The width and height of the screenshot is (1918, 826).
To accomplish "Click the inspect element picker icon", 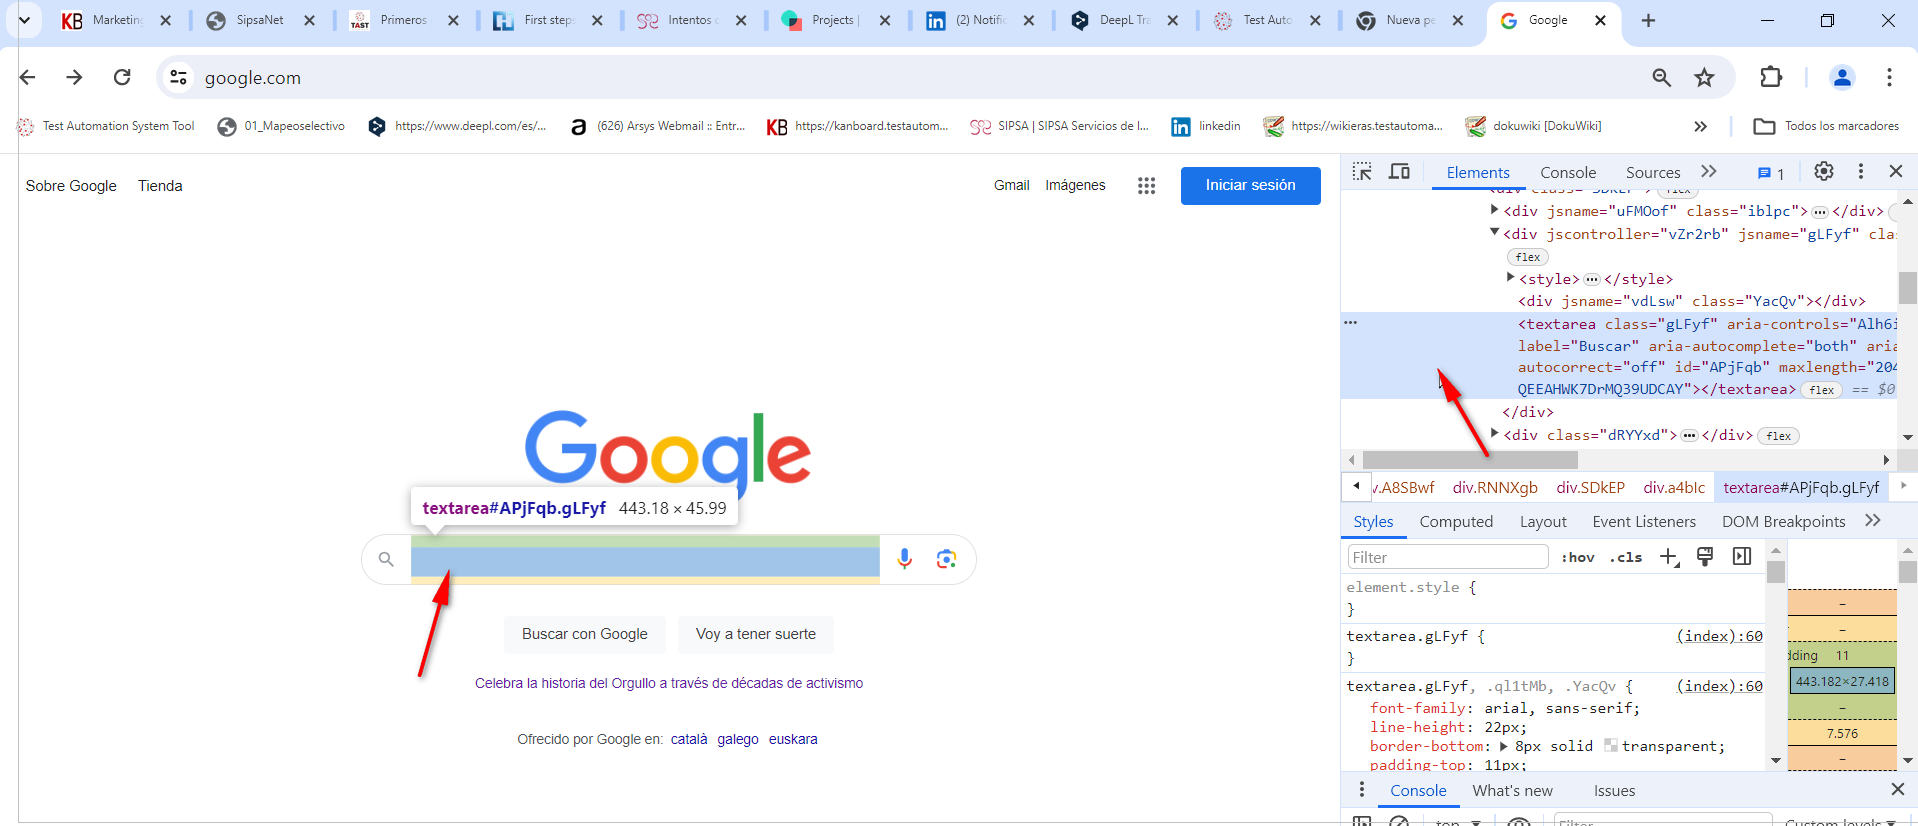I will coord(1362,172).
